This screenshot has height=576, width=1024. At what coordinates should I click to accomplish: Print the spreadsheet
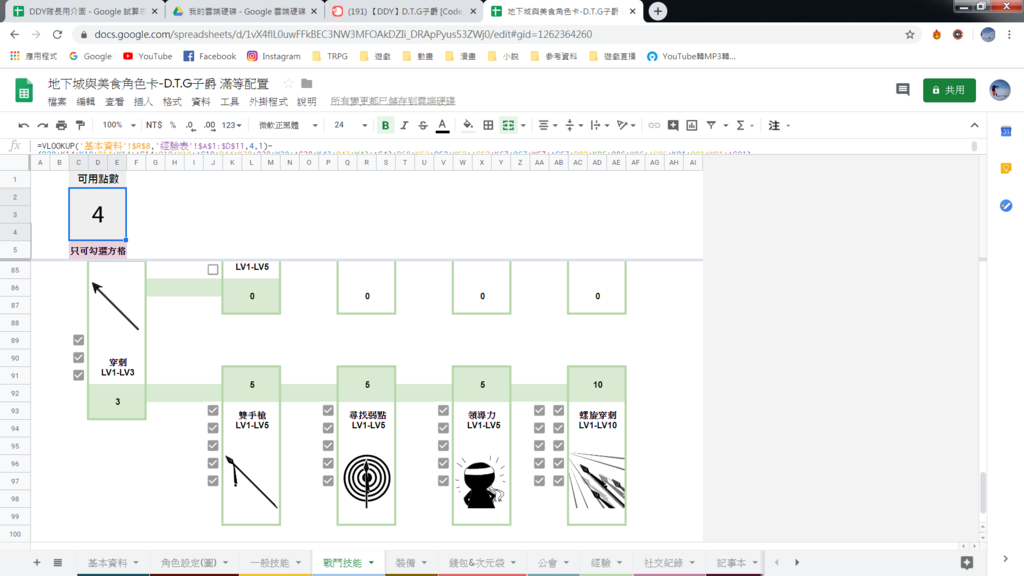tap(61, 125)
